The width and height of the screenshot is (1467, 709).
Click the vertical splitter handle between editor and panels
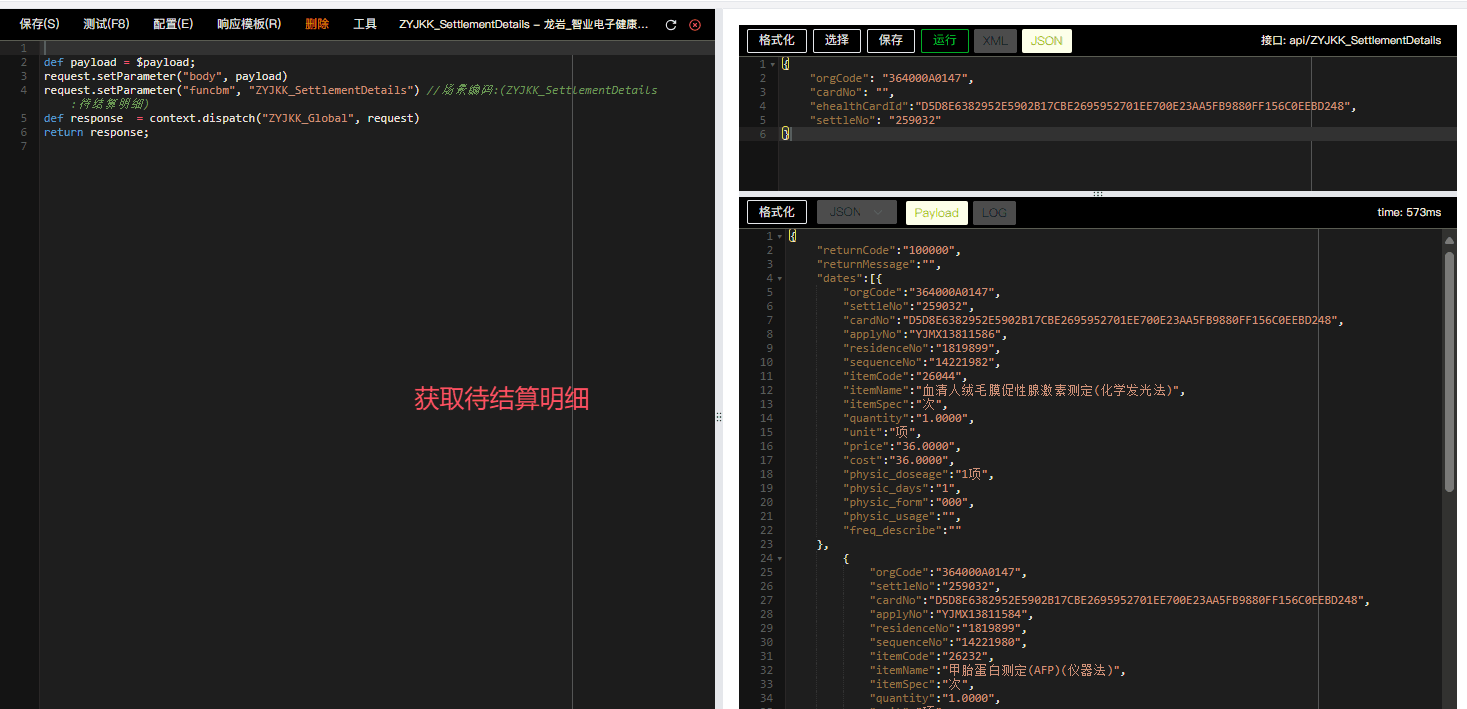(718, 417)
